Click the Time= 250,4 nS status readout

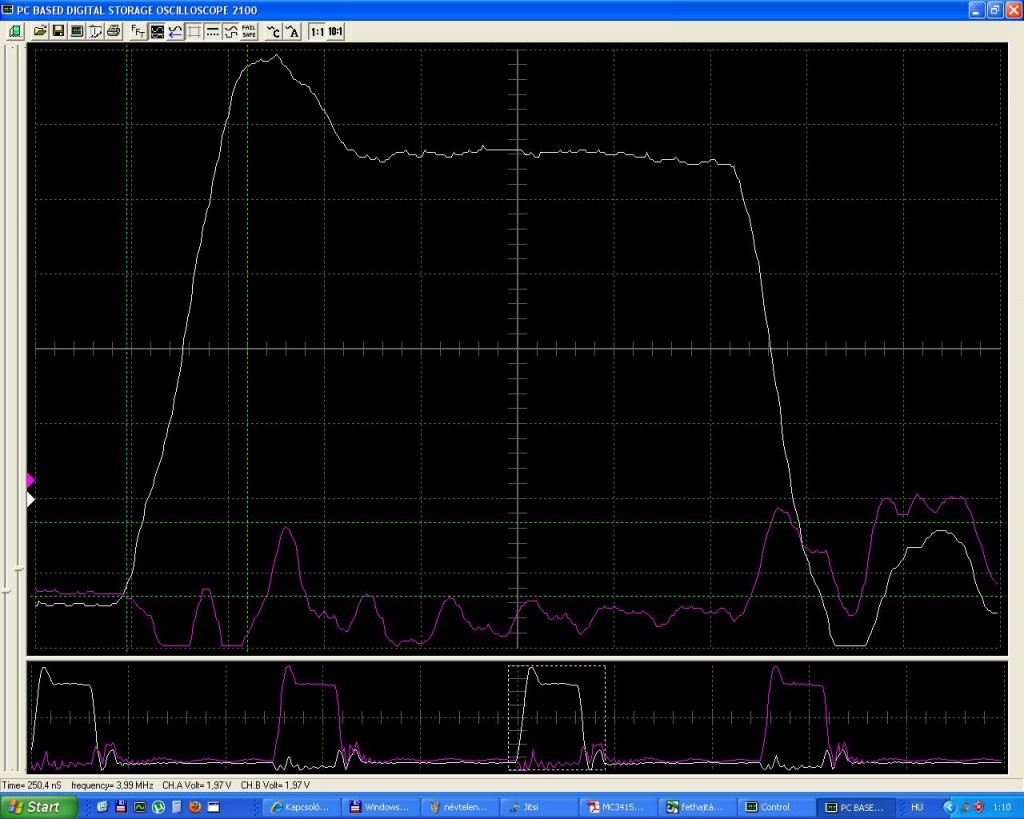pyautogui.click(x=32, y=785)
